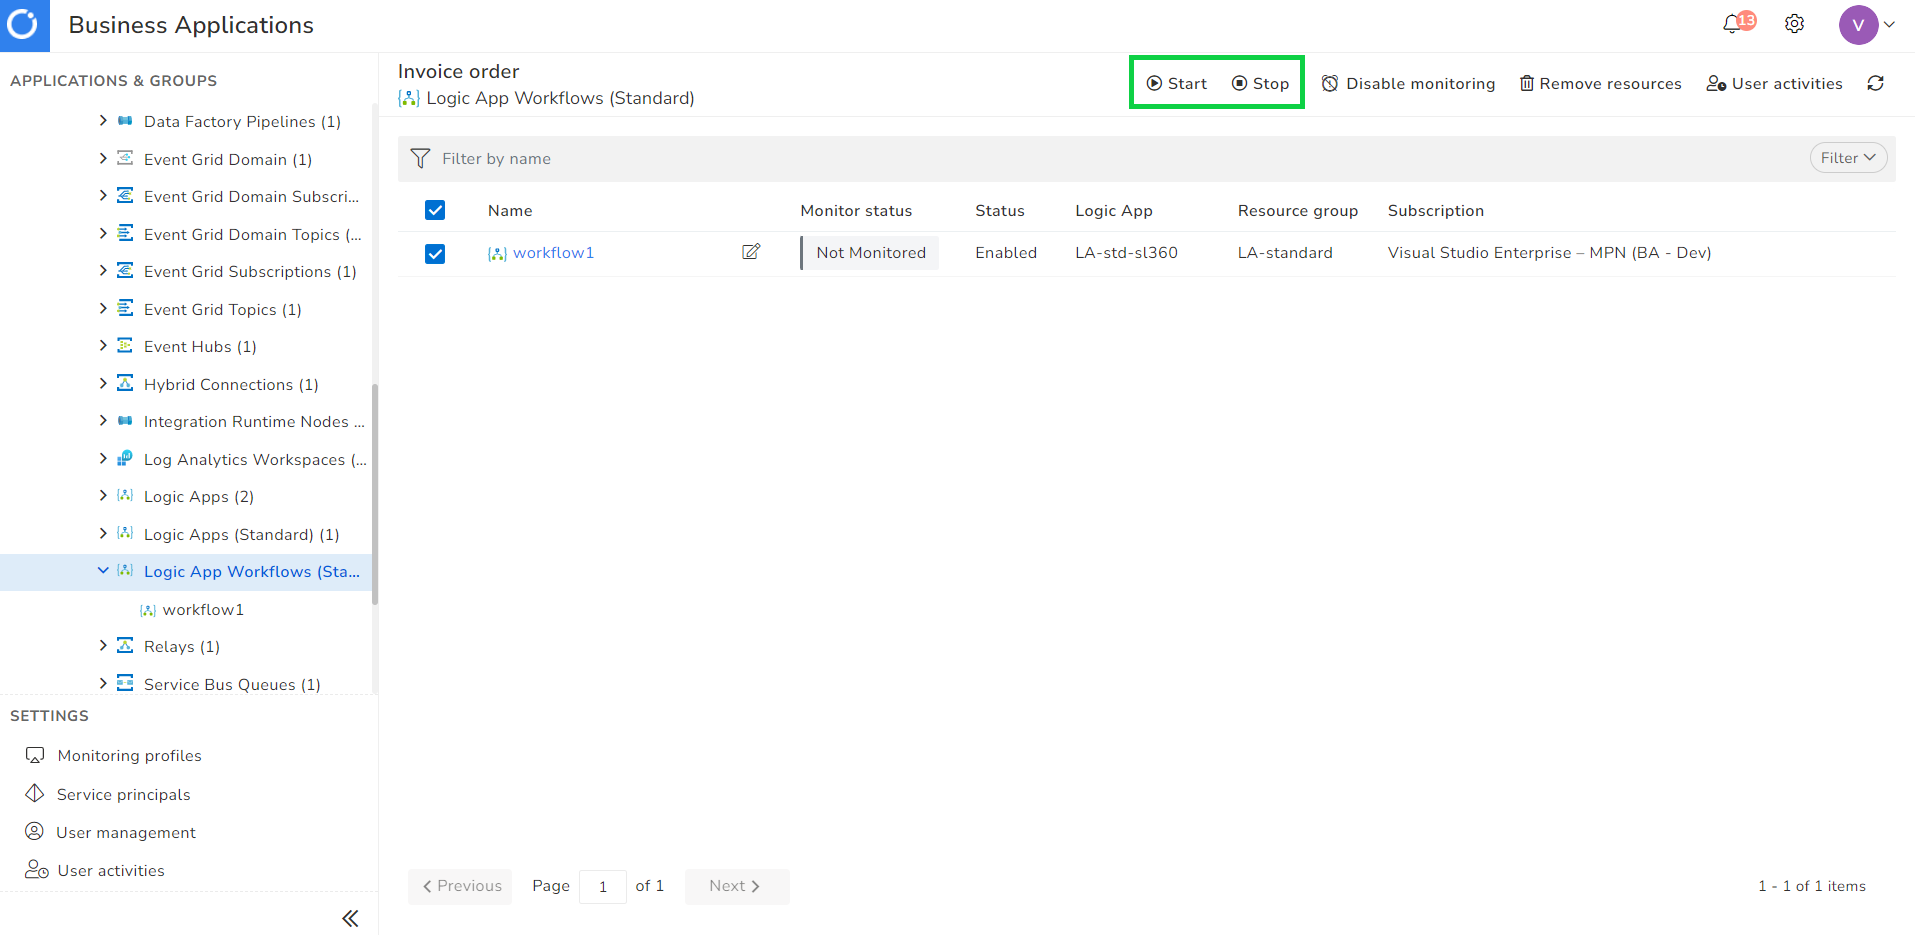
Task: Click the page number field
Action: tap(603, 887)
